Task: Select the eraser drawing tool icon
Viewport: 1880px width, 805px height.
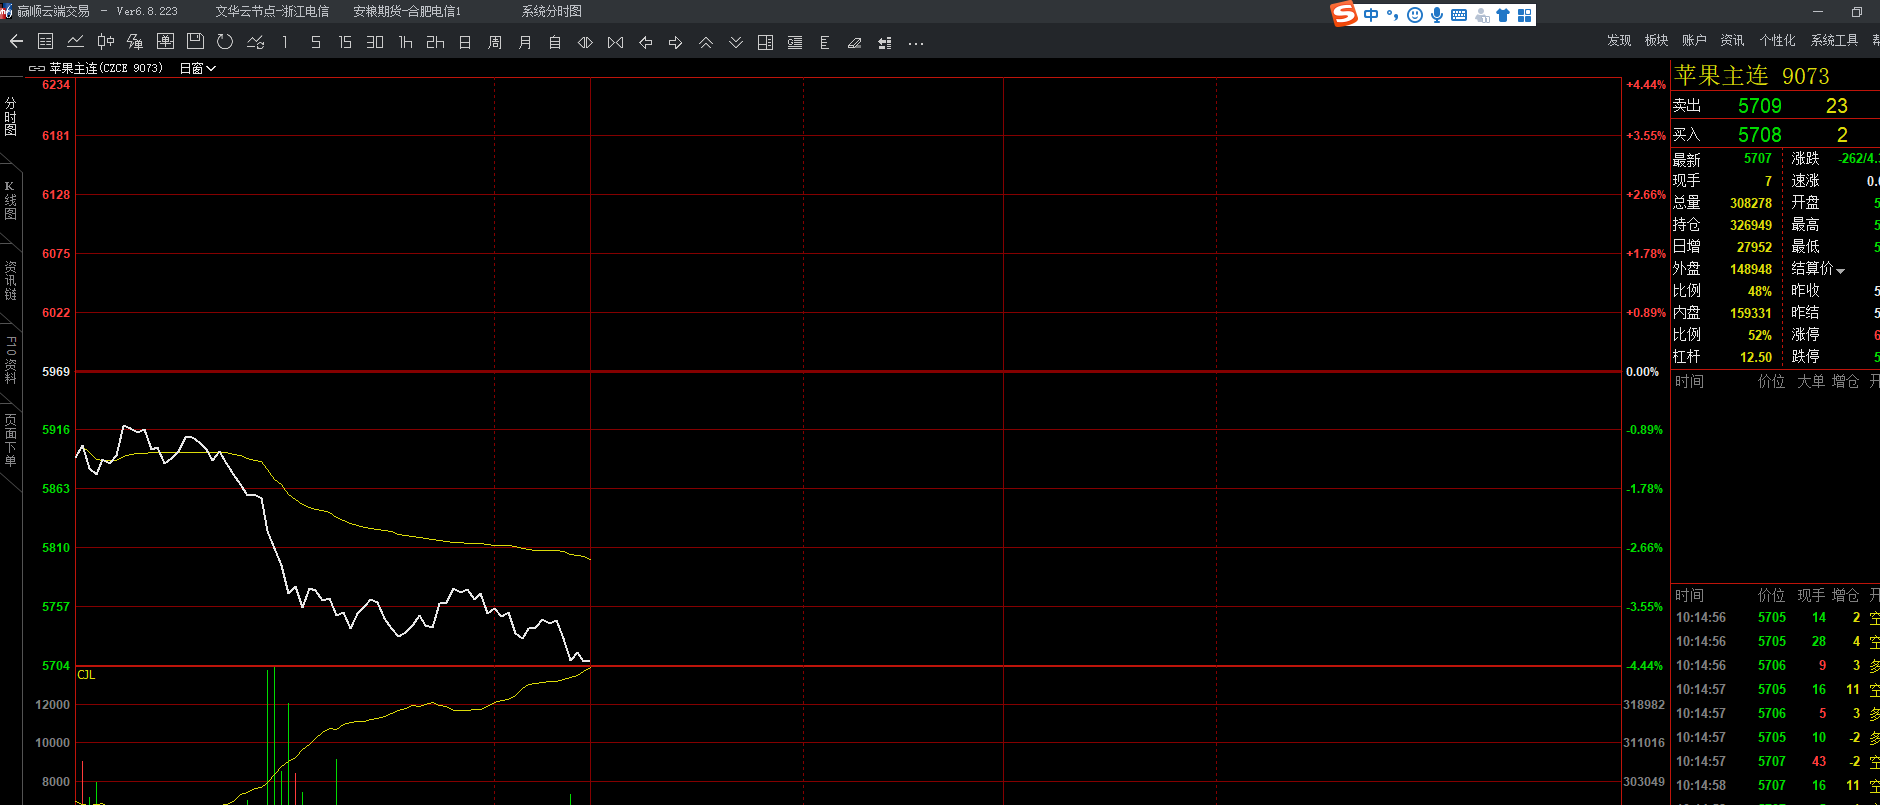Action: [x=854, y=42]
